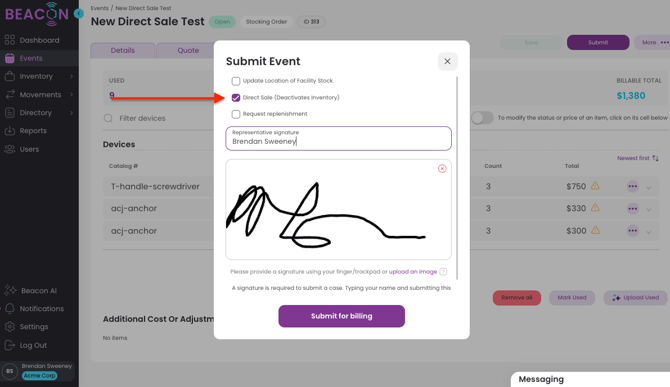This screenshot has height=387, width=670.
Task: Switch to the Quote tab
Action: [x=188, y=50]
